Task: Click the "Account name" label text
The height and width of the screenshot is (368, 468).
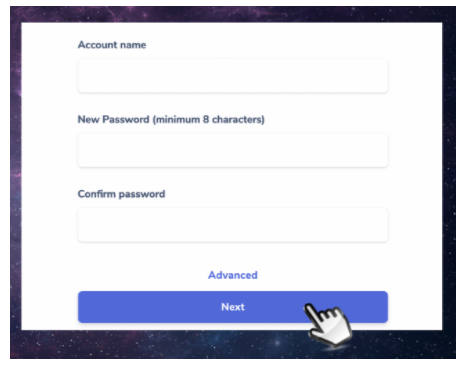Action: tap(112, 45)
